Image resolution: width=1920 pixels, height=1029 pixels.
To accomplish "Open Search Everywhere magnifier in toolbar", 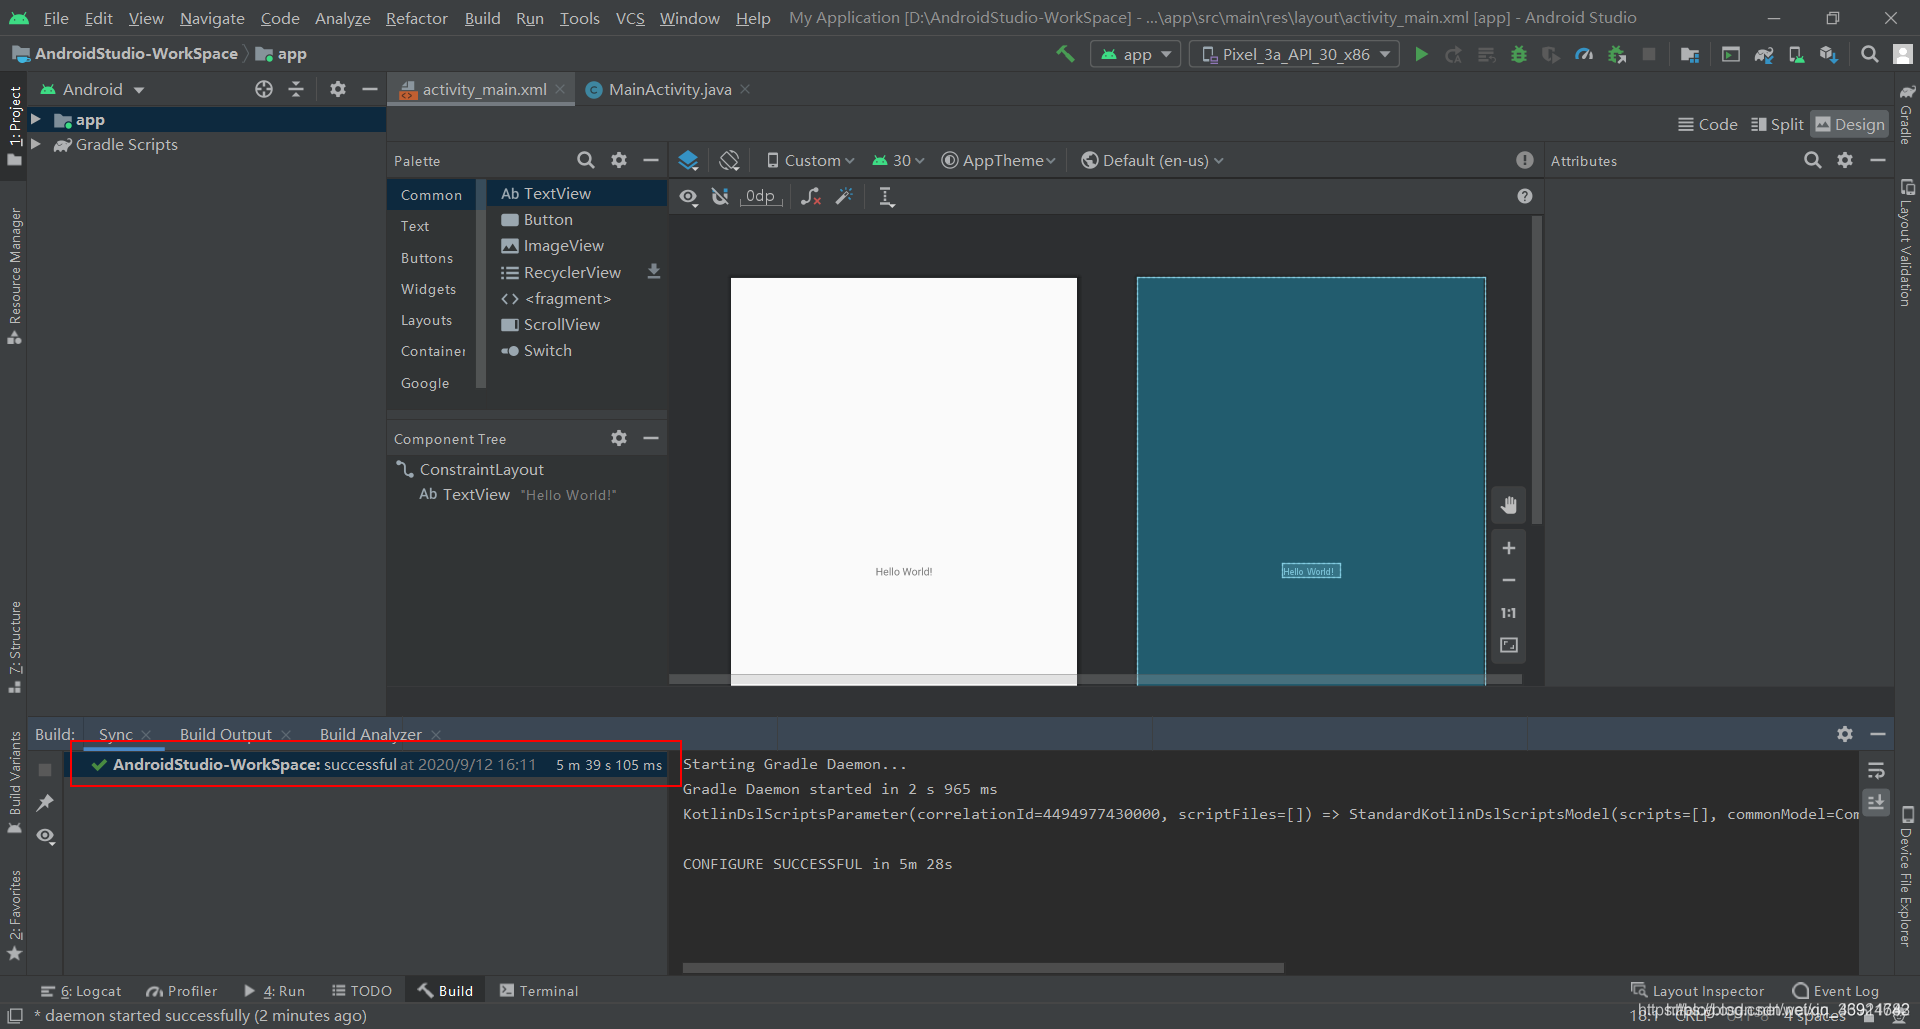I will coord(1869,55).
